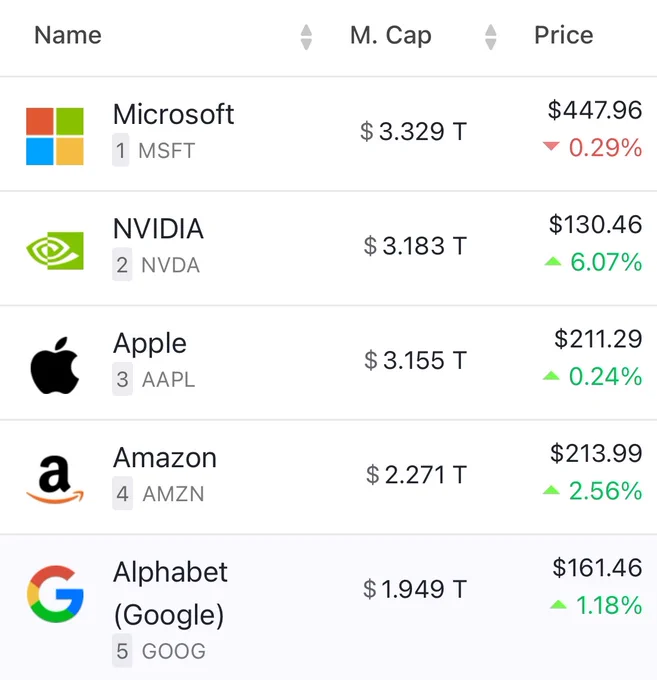Sort by Name using sort arrows

tap(306, 37)
